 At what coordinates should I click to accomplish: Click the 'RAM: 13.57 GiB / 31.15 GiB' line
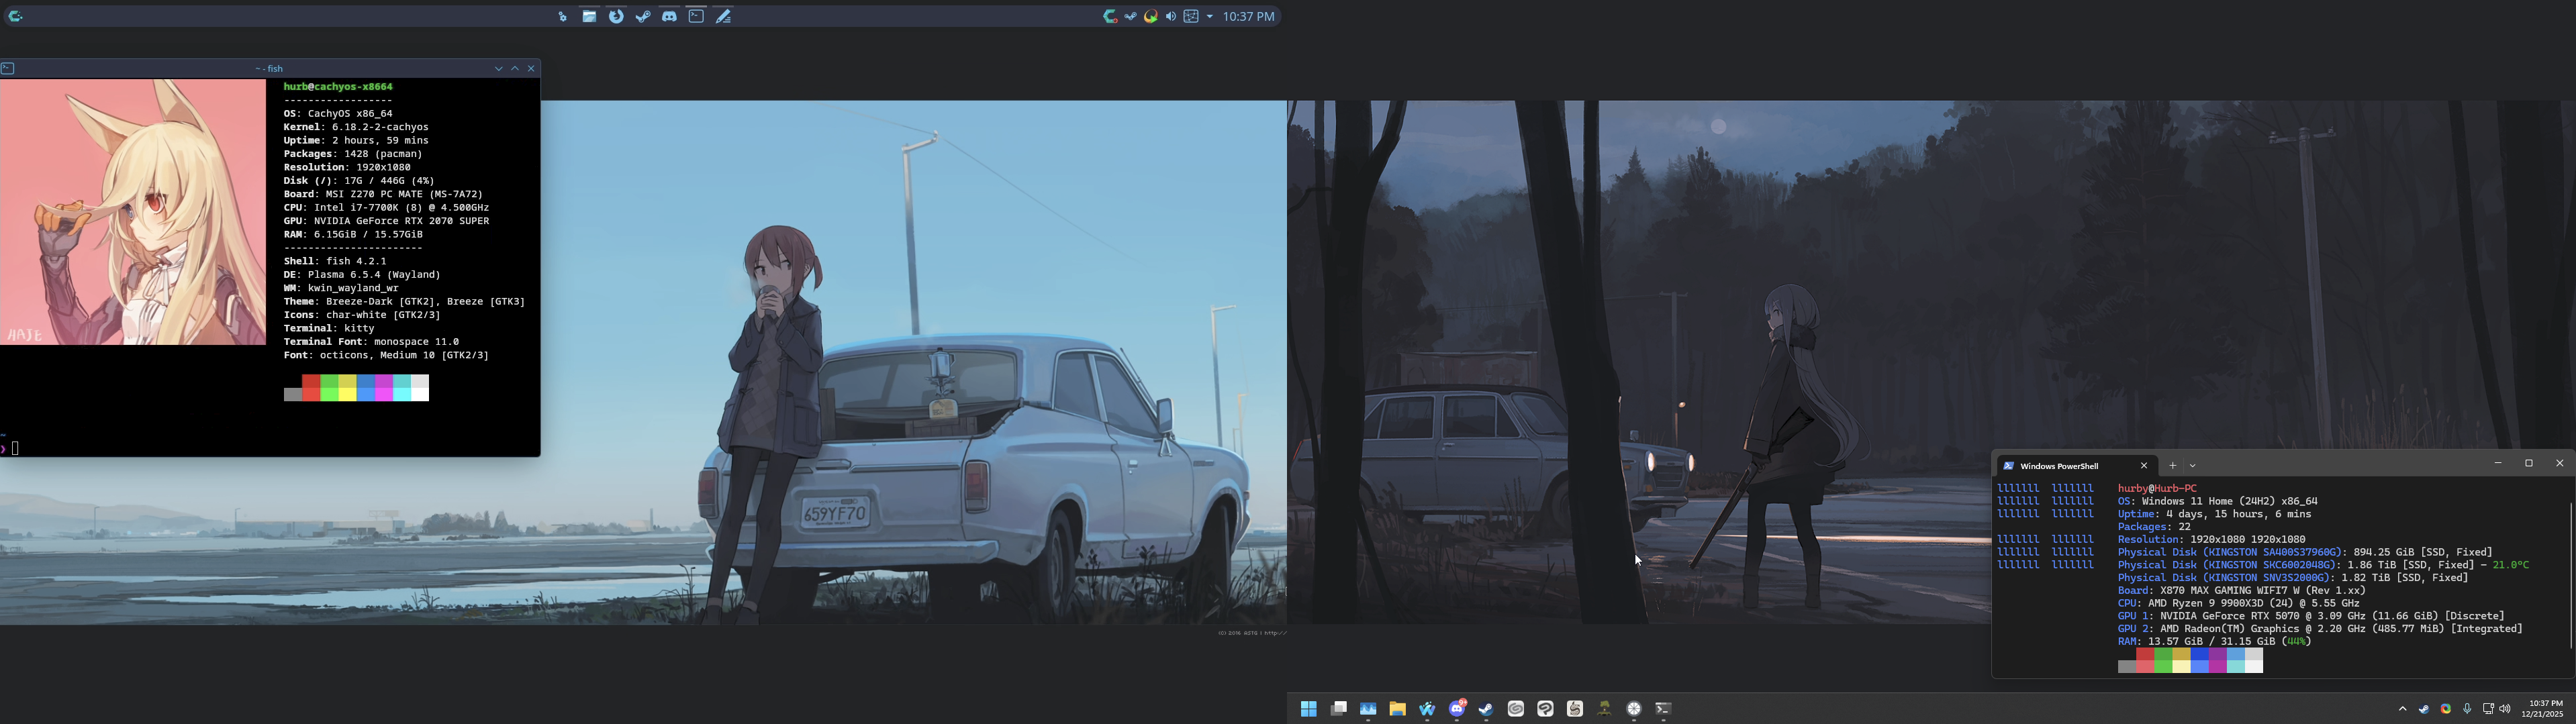pyautogui.click(x=2214, y=642)
